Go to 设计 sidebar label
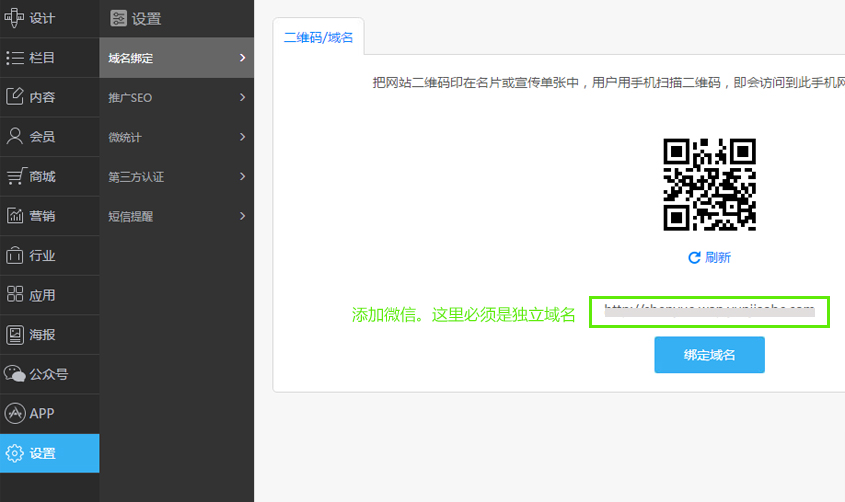Screen dimensions: 845x502 pos(42,18)
